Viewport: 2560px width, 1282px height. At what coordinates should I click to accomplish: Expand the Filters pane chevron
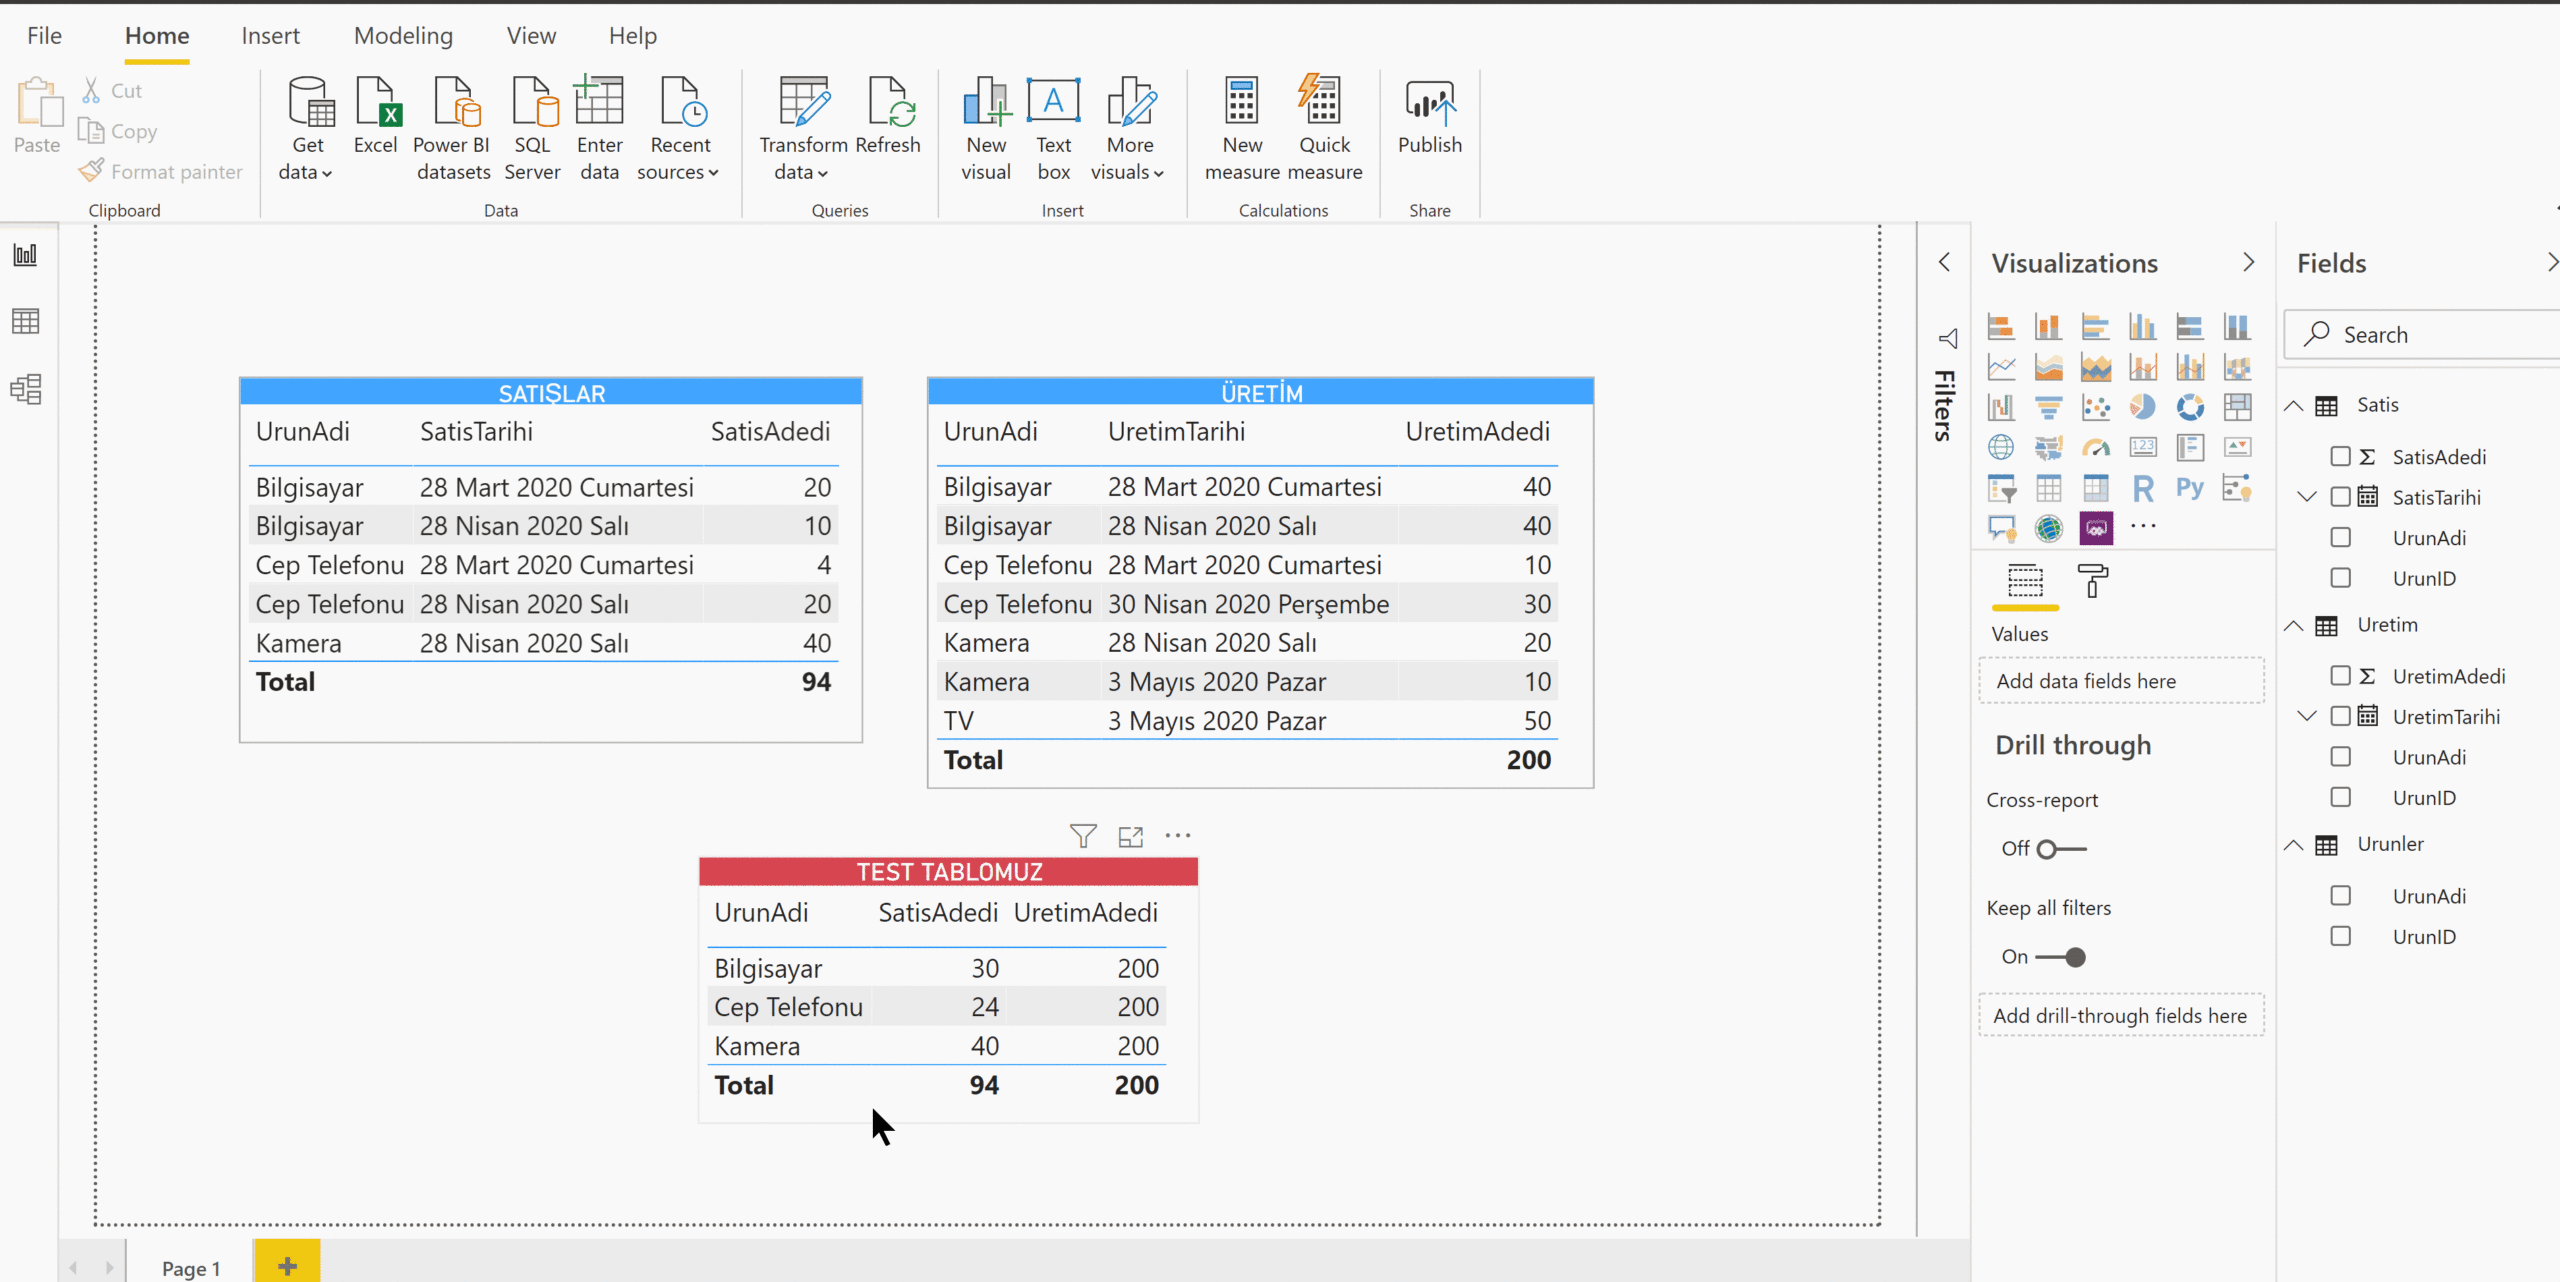tap(1944, 262)
